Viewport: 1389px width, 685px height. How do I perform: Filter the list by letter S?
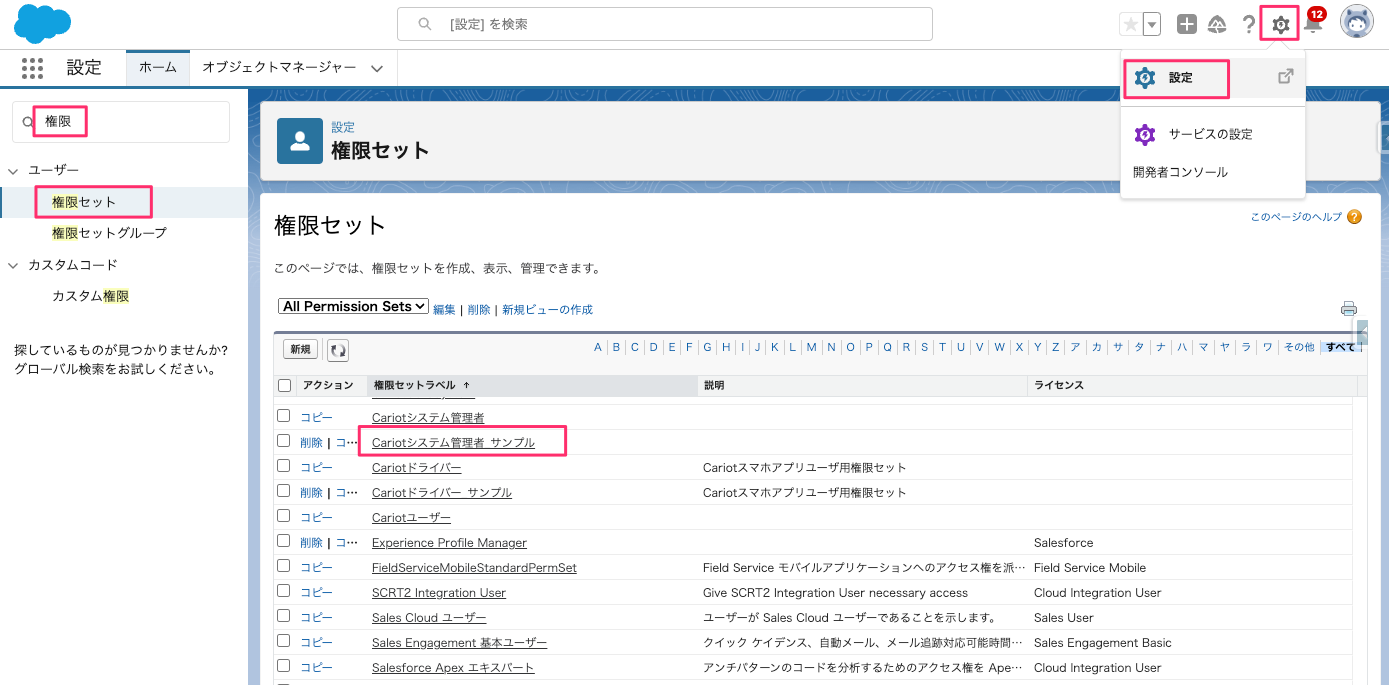coord(924,347)
